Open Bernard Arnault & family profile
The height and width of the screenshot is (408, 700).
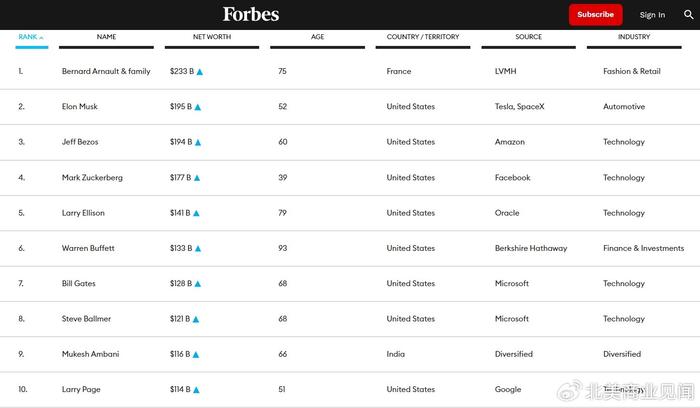(x=106, y=71)
